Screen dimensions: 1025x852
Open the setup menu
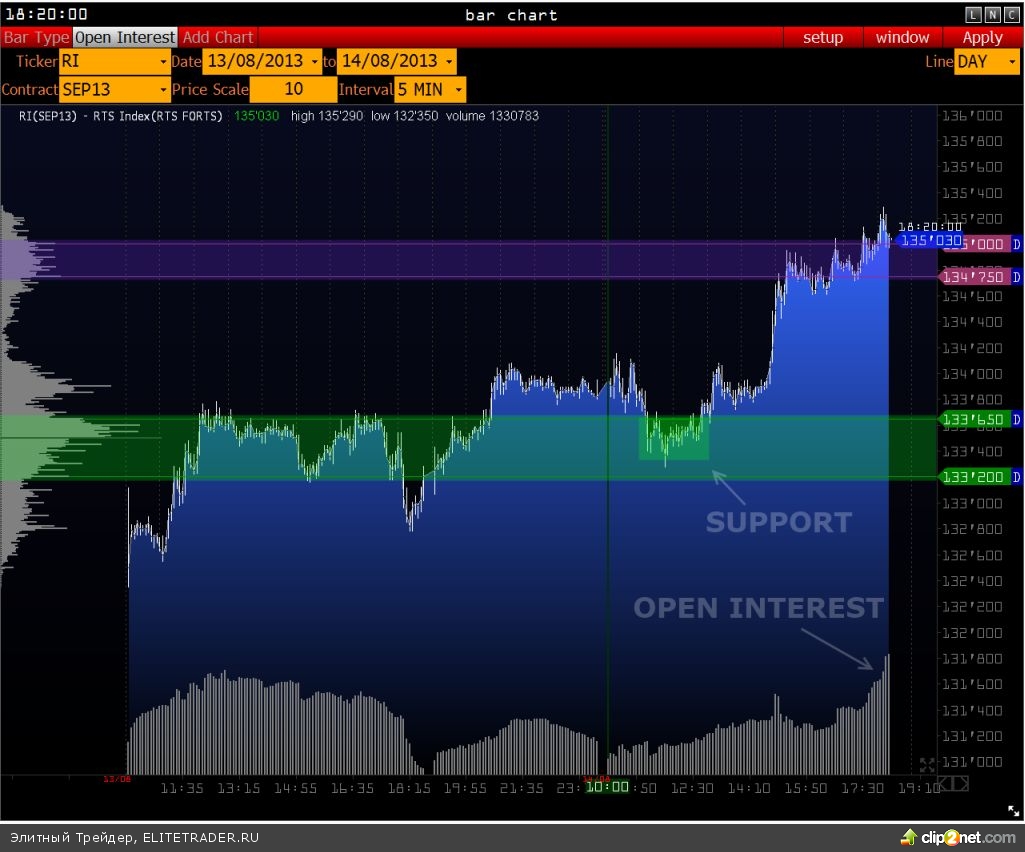pos(823,37)
